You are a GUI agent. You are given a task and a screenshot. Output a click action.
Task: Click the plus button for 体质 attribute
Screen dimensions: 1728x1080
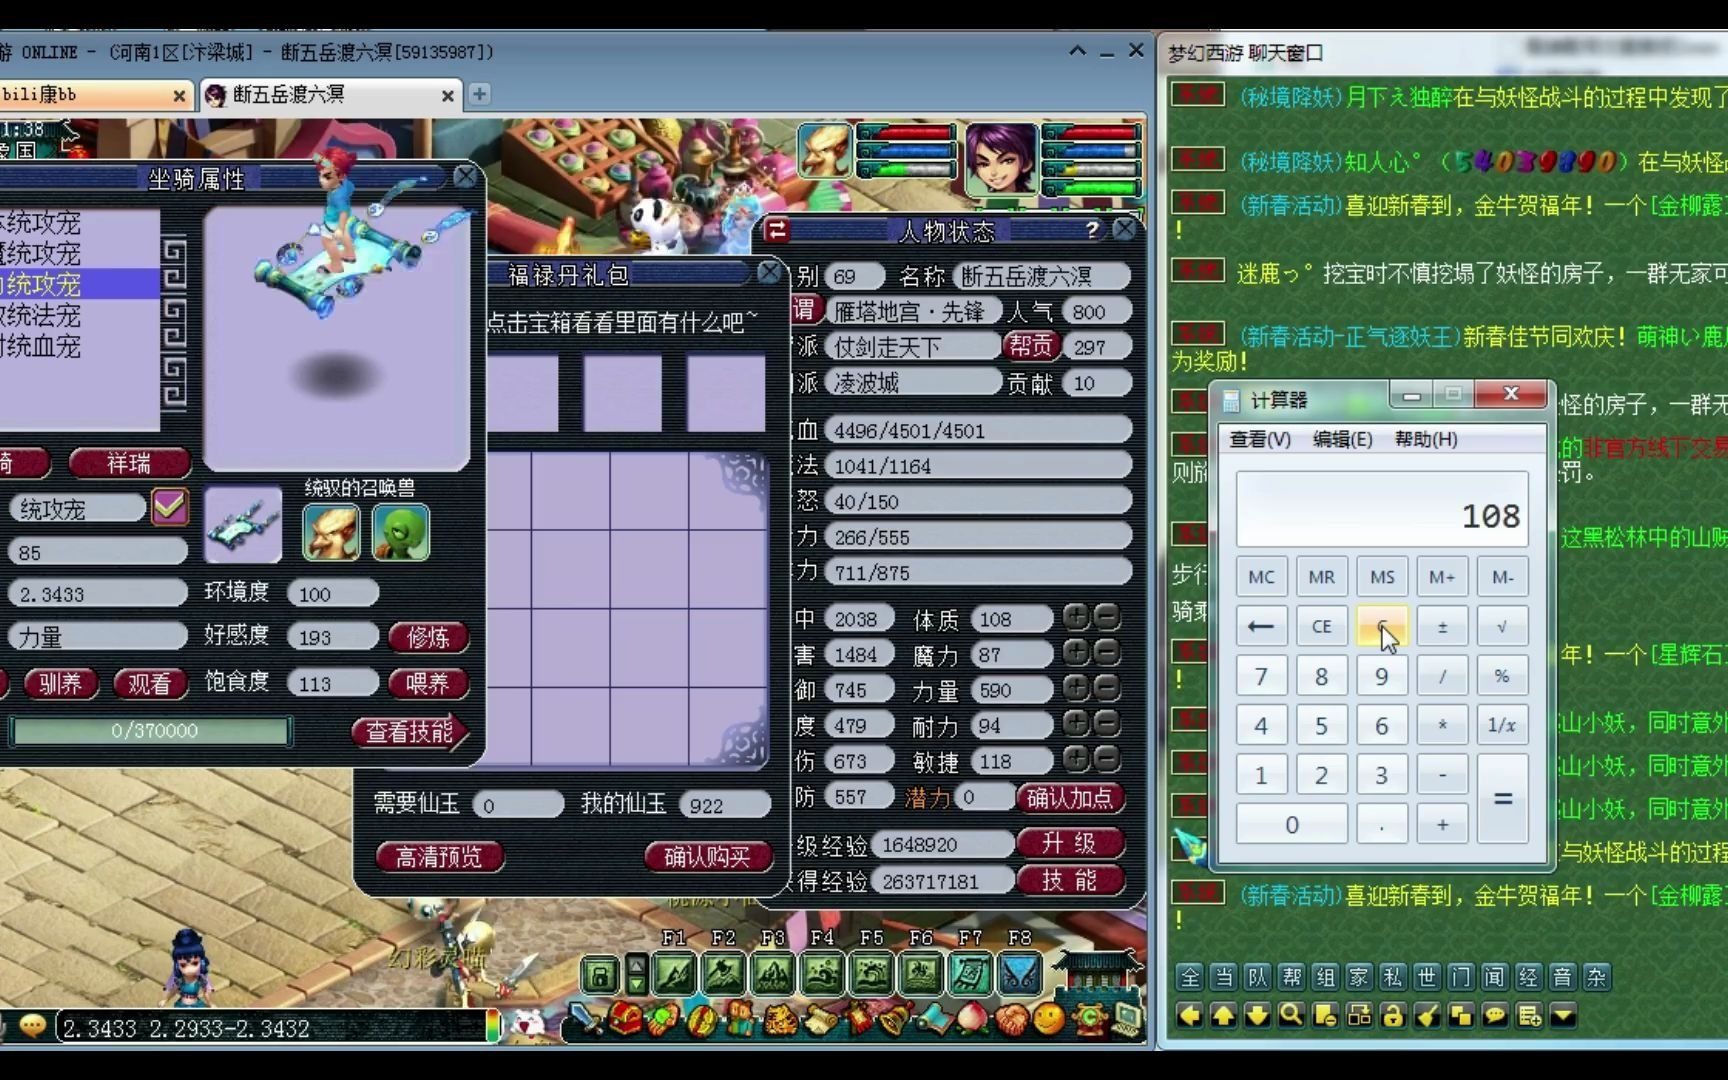[x=1076, y=617]
